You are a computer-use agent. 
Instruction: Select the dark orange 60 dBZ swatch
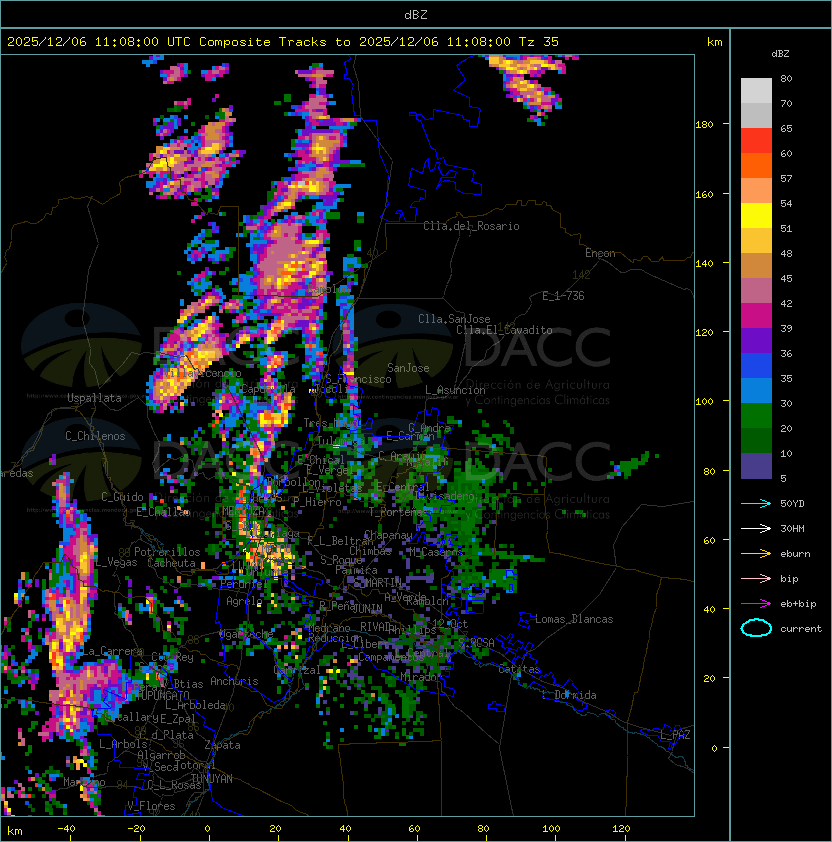click(756, 165)
